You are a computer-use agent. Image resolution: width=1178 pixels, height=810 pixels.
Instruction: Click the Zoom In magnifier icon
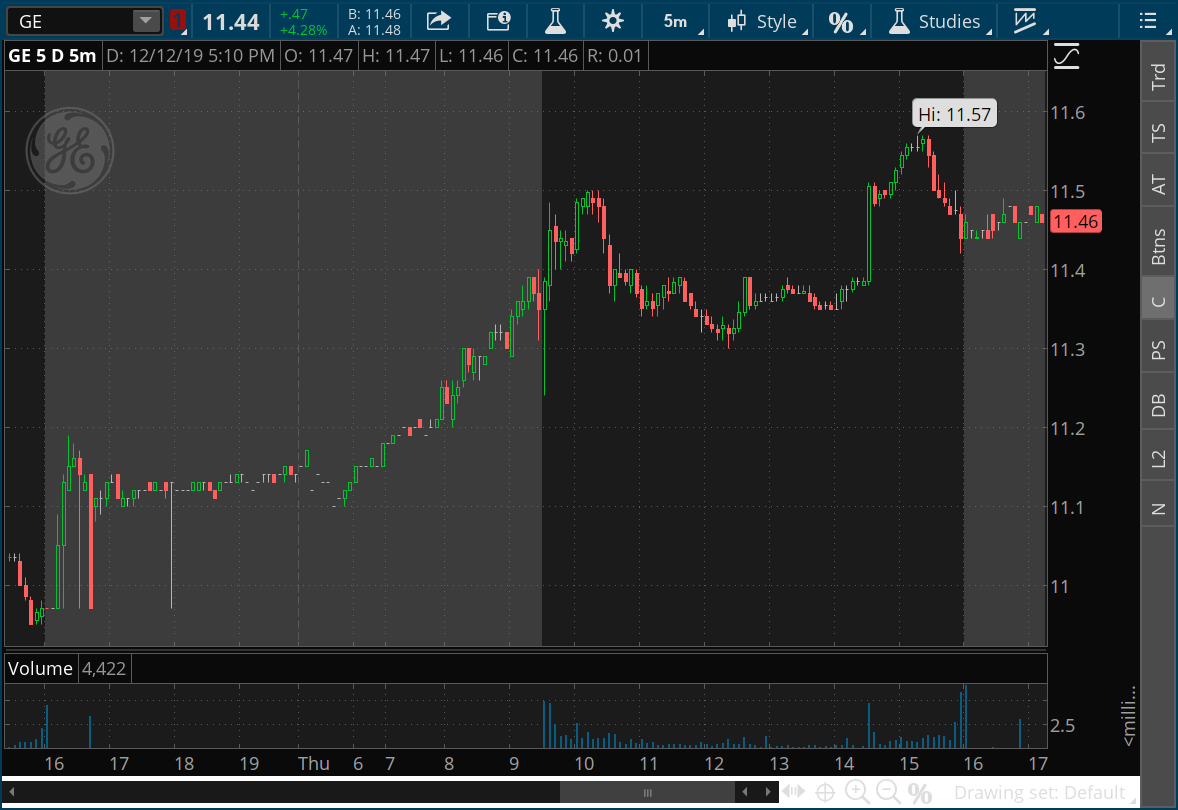[856, 792]
